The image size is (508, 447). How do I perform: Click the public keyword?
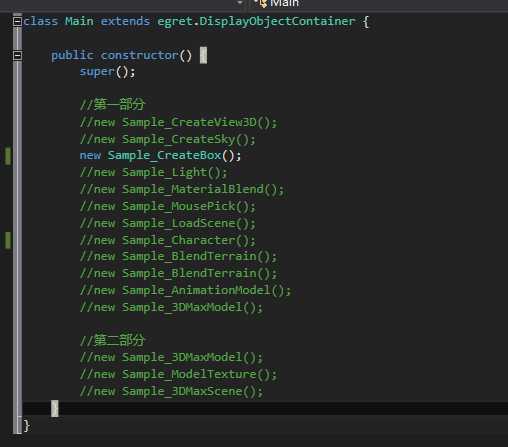pos(72,55)
